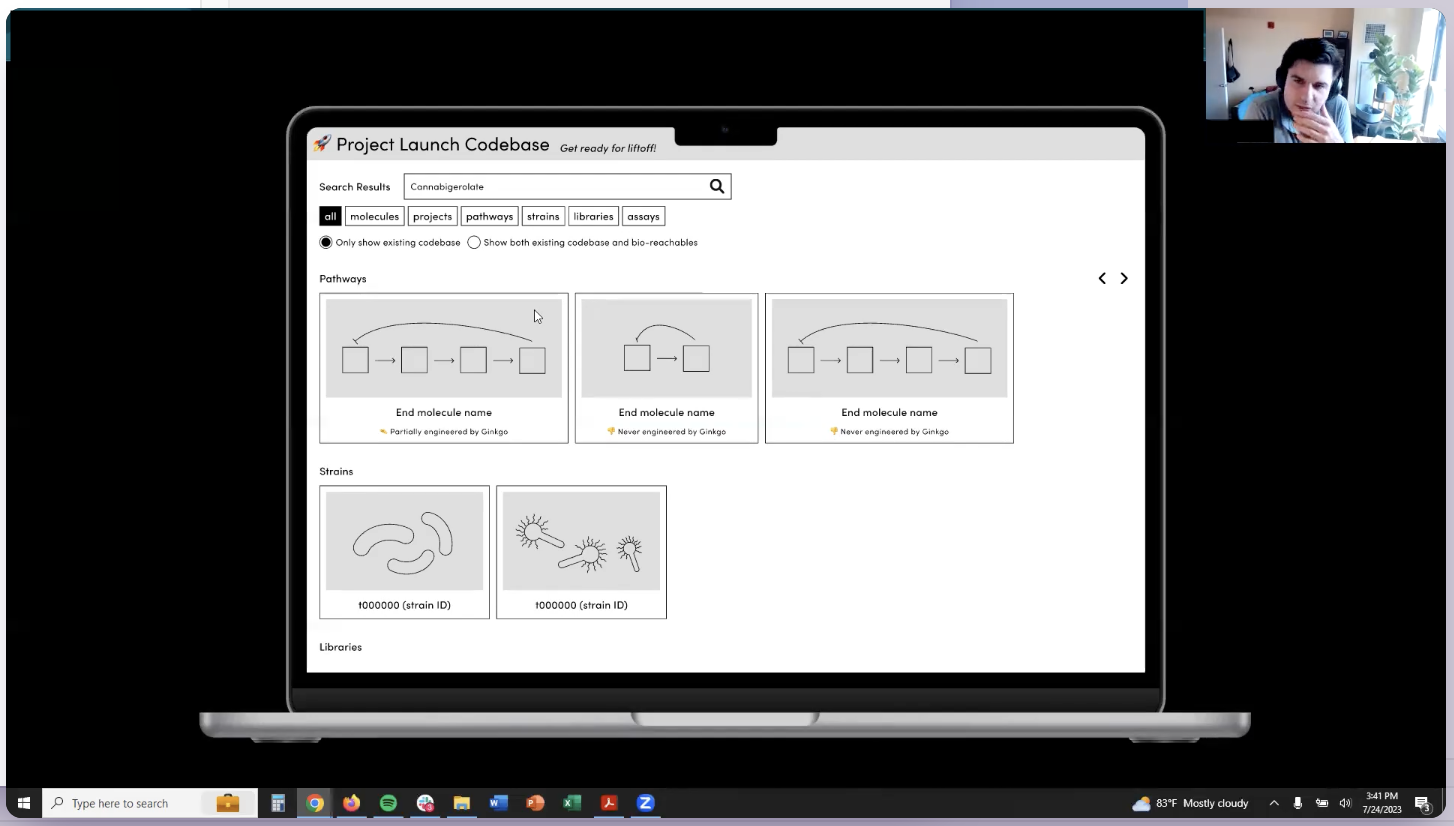Screen dimensions: 1454x826
Task: Click the magnifier search icon
Action: (x=717, y=186)
